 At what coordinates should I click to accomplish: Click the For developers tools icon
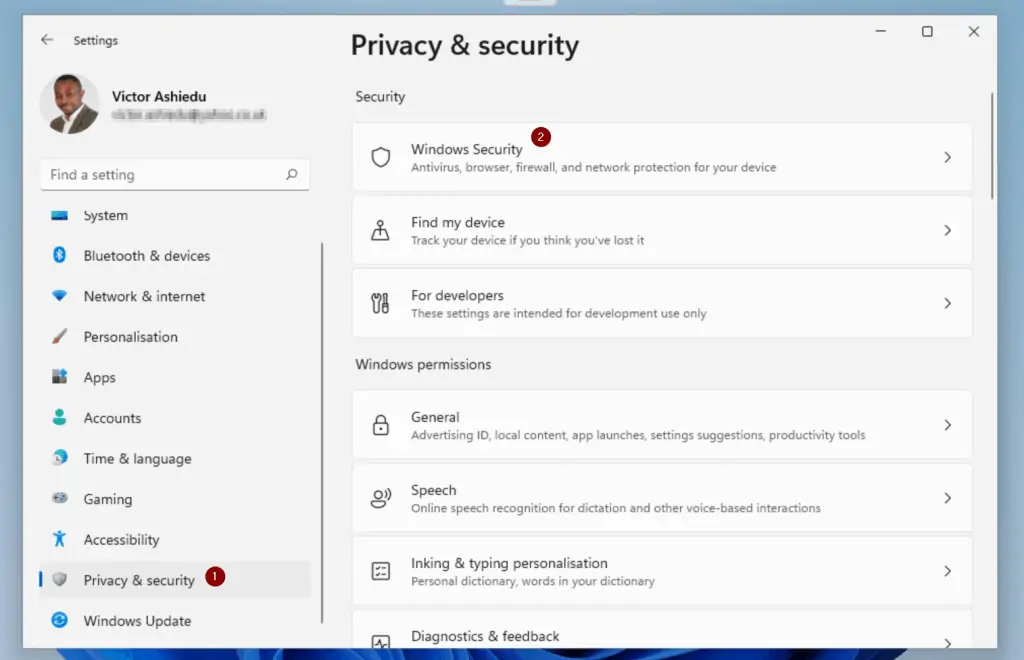[x=381, y=304]
